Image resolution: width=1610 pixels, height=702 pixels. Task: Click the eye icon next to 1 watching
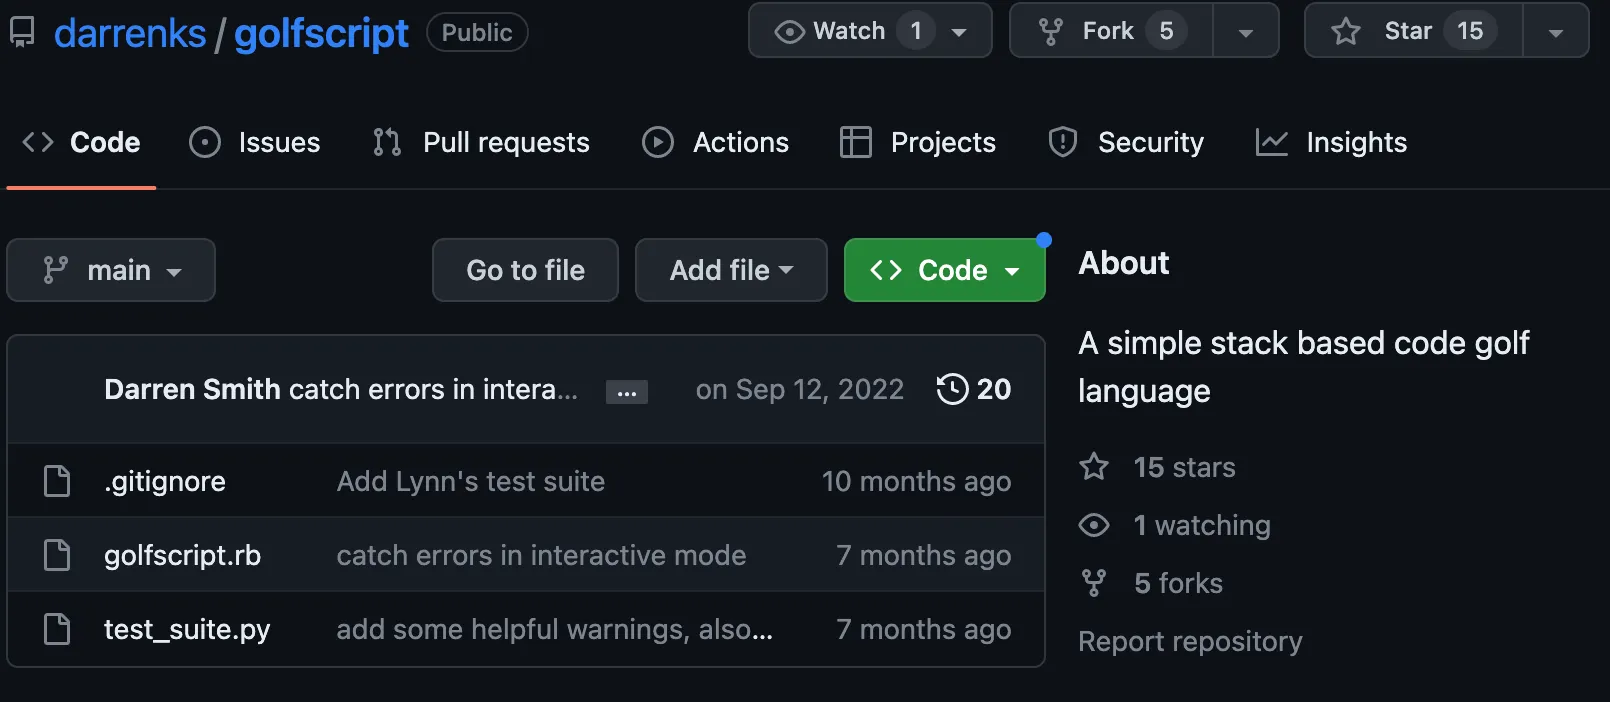click(x=1094, y=525)
